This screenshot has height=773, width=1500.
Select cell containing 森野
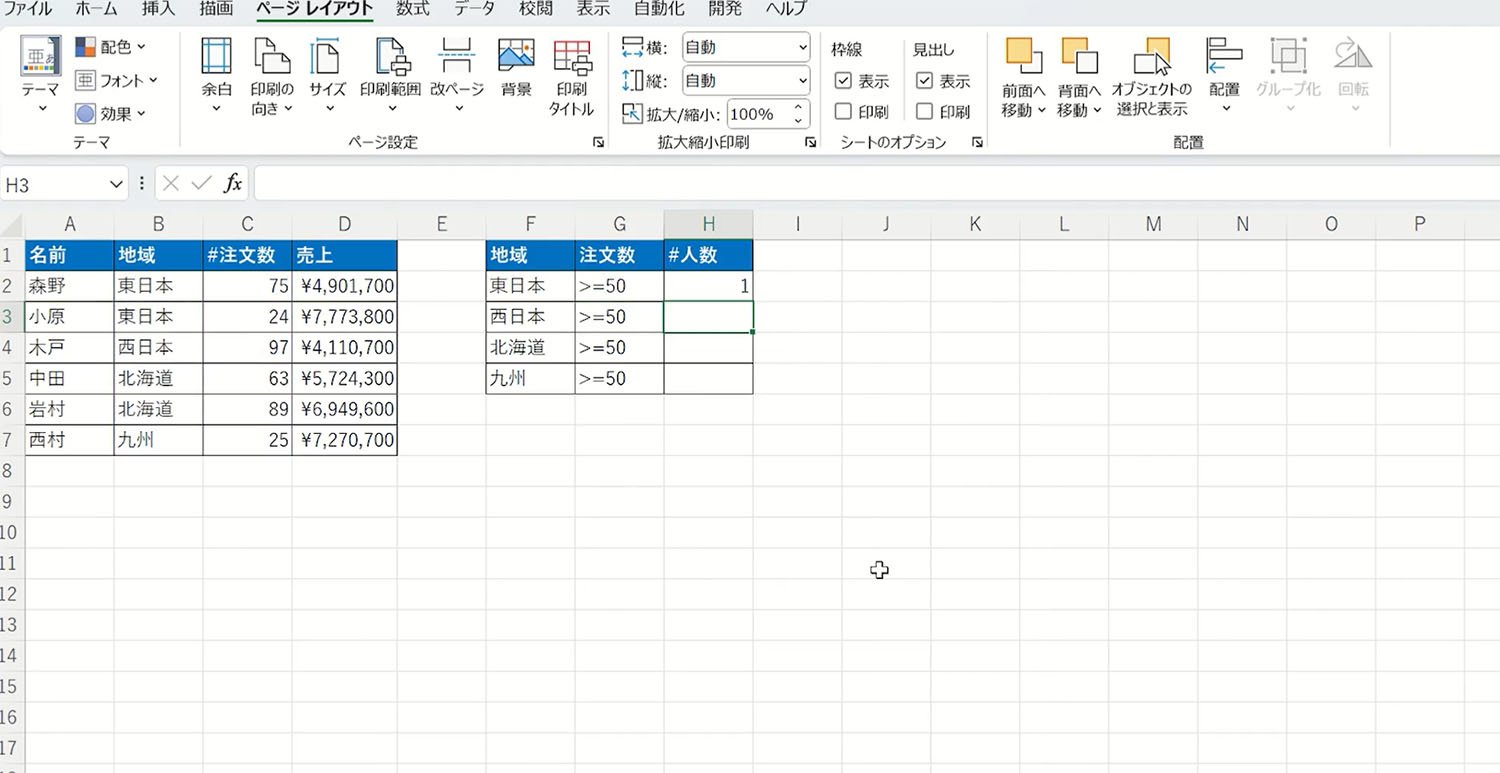click(69, 286)
